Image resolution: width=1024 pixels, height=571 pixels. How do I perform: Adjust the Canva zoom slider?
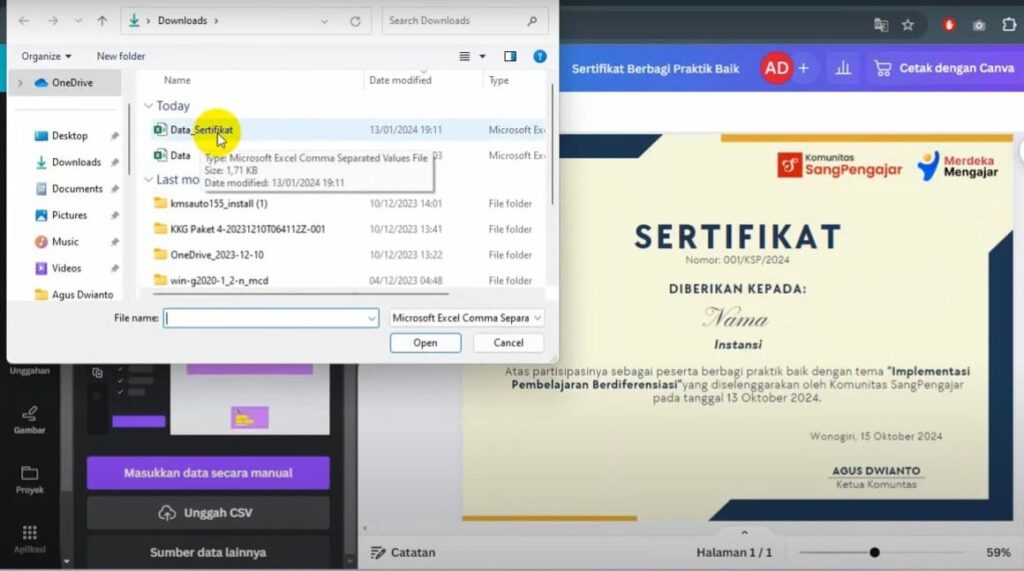874,553
